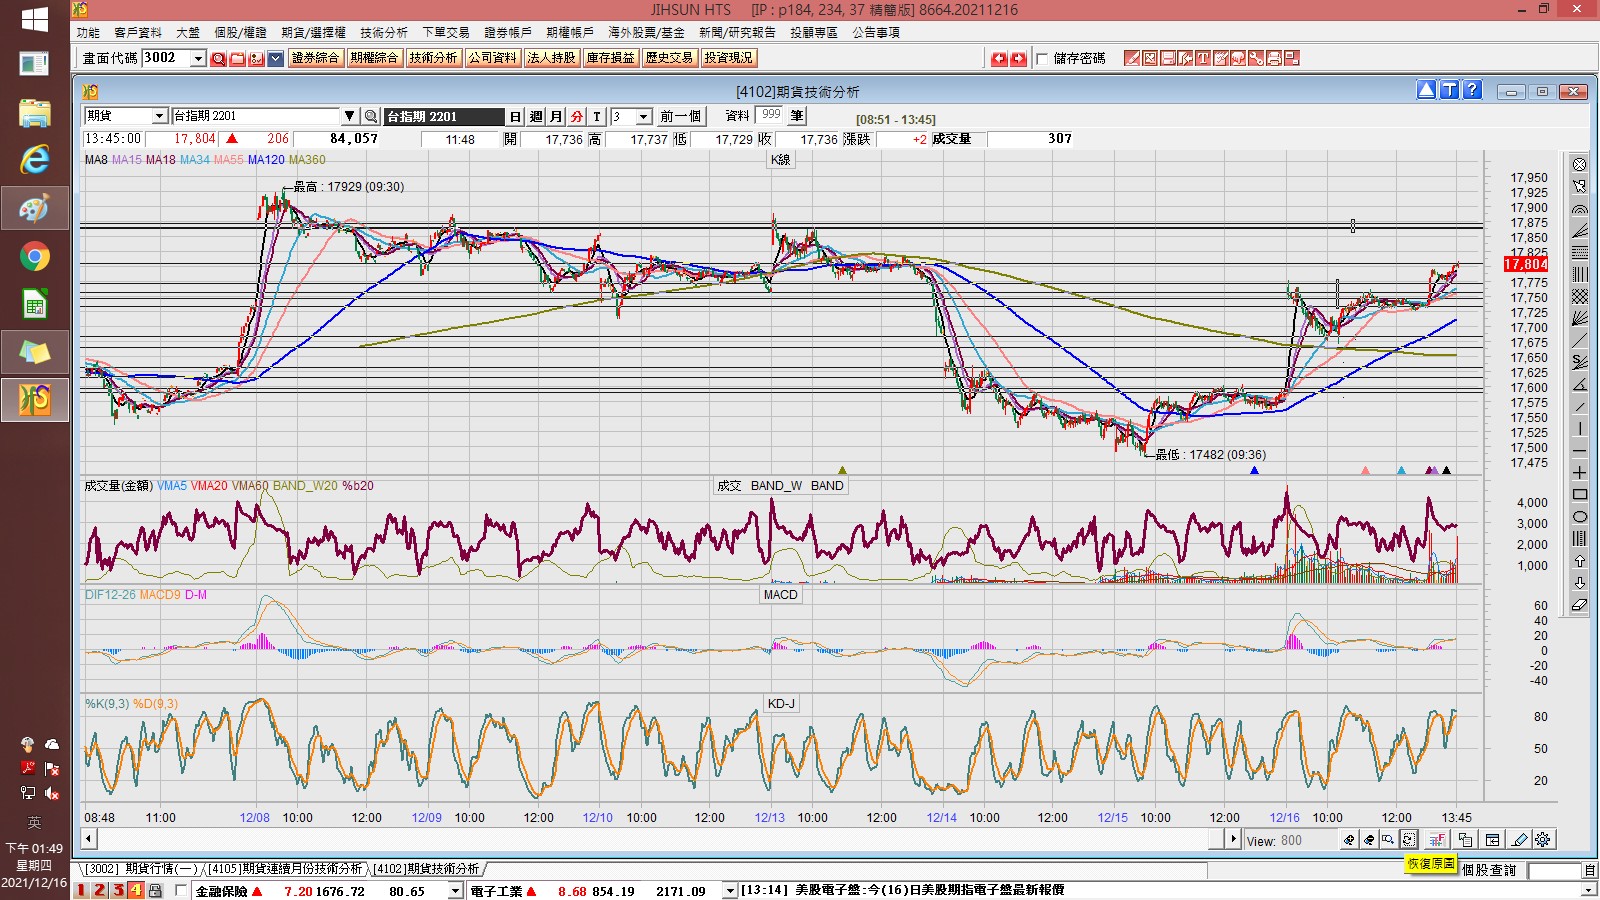This screenshot has width=1600, height=900.
Task: Click the zoom-out icon in bottom chart toolbar
Action: click(x=1369, y=840)
